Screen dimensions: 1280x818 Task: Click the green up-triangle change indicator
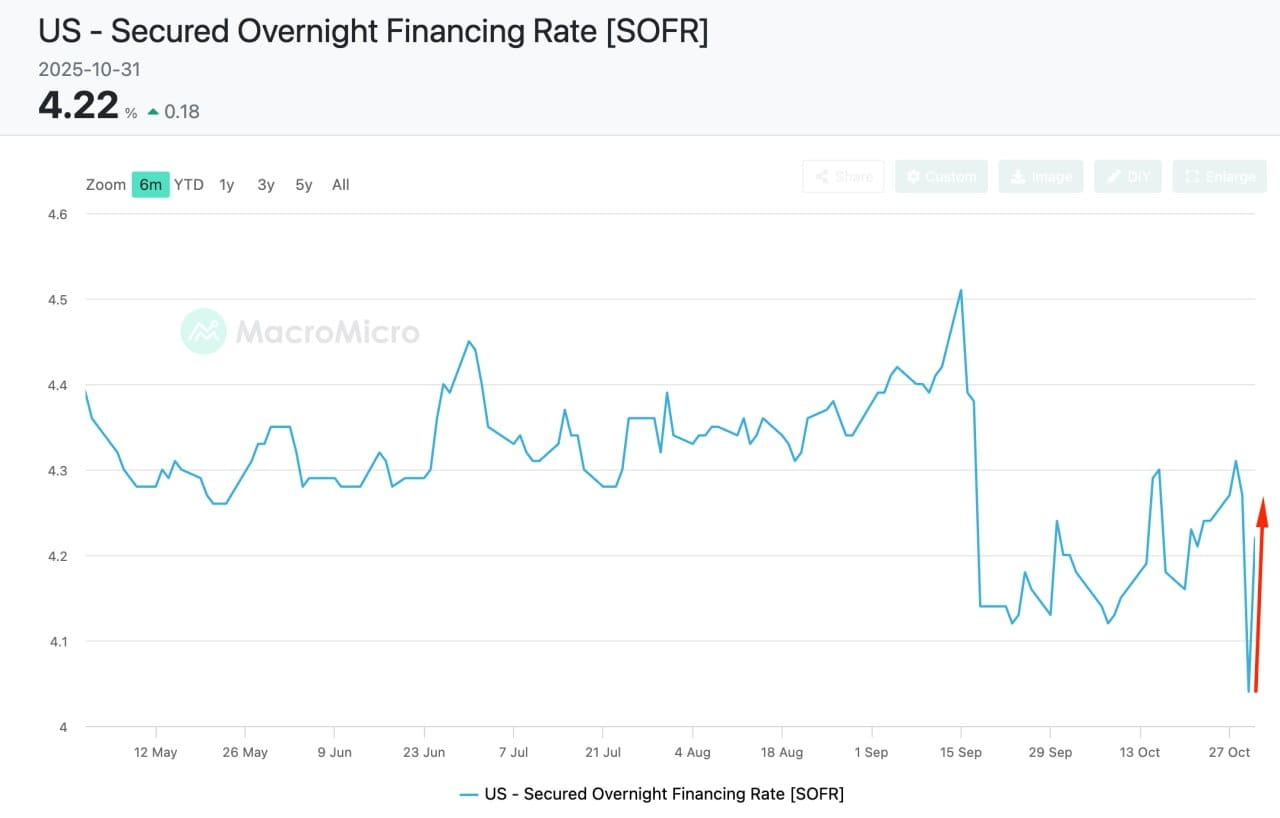(x=153, y=112)
